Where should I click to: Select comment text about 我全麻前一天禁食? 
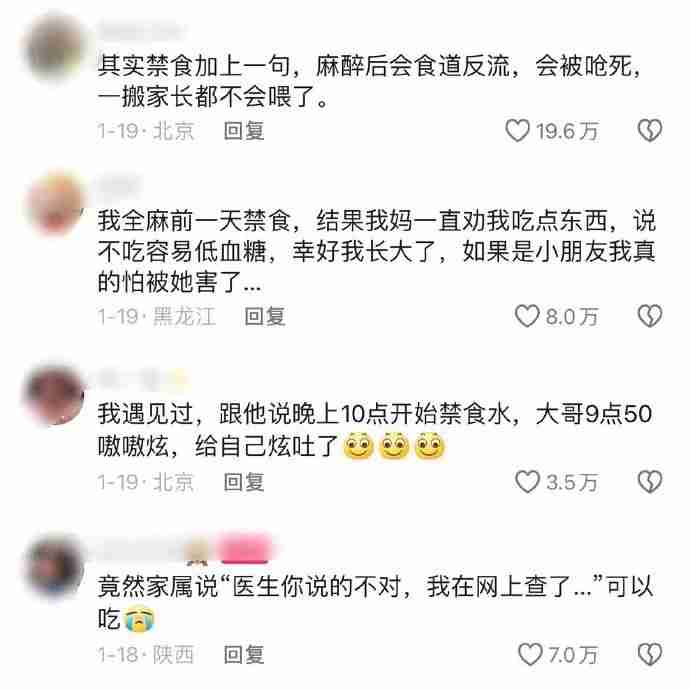376,251
